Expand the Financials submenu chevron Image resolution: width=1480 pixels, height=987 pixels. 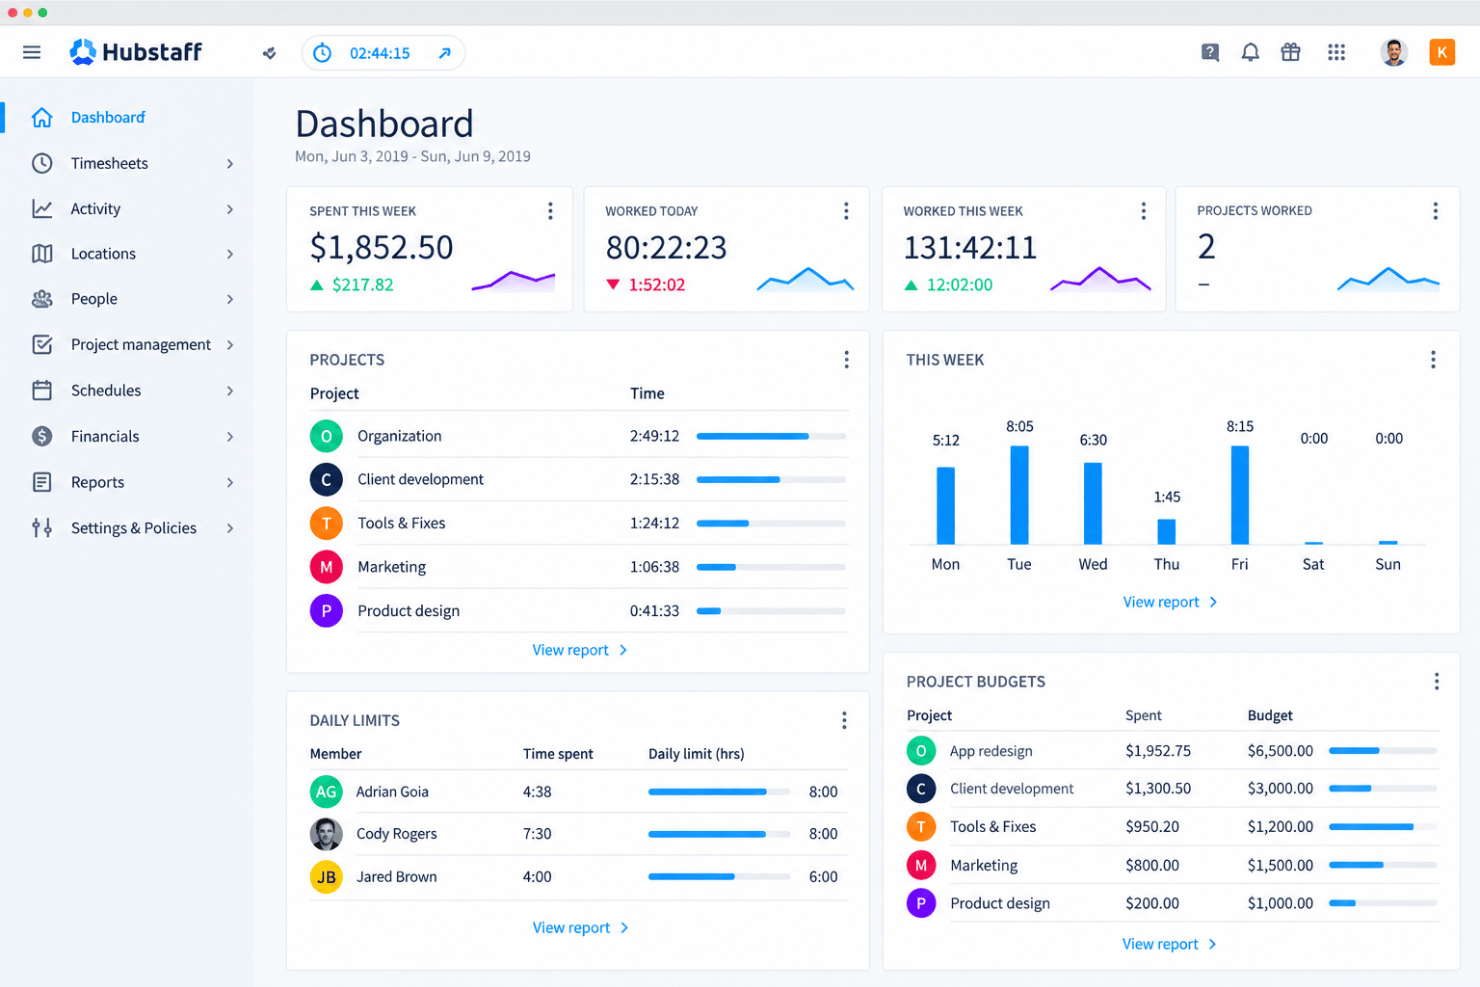[230, 437]
